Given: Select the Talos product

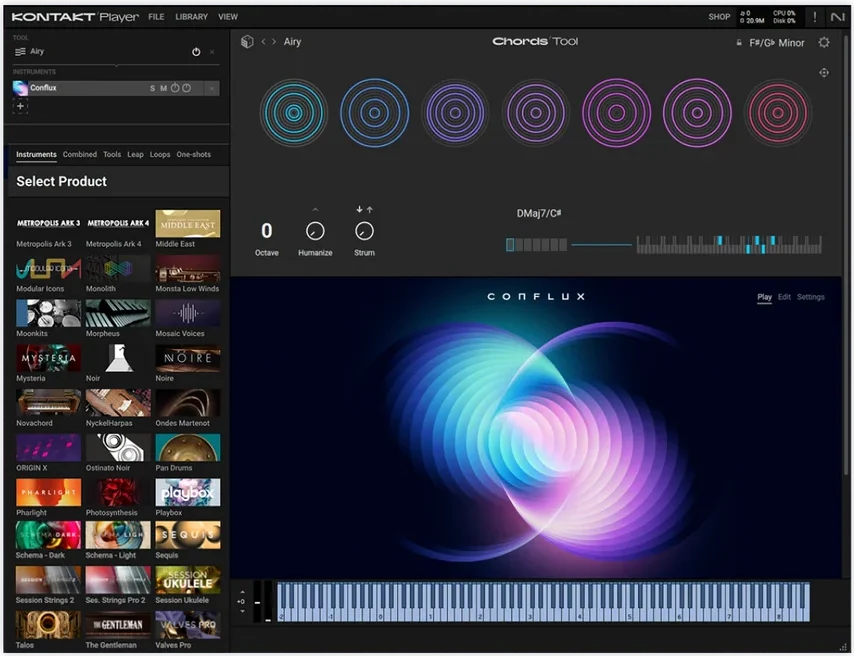Looking at the screenshot, I should (x=48, y=630).
